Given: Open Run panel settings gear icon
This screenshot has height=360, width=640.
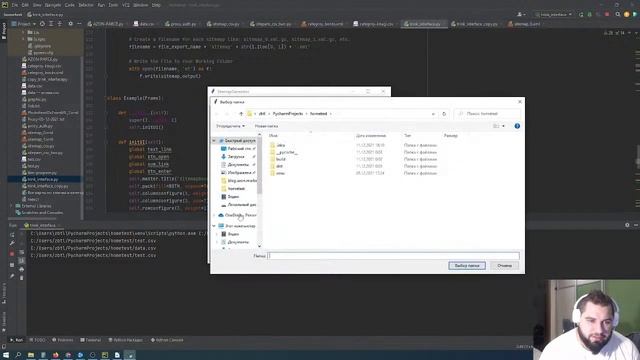Looking at the screenshot, I should coord(627,225).
